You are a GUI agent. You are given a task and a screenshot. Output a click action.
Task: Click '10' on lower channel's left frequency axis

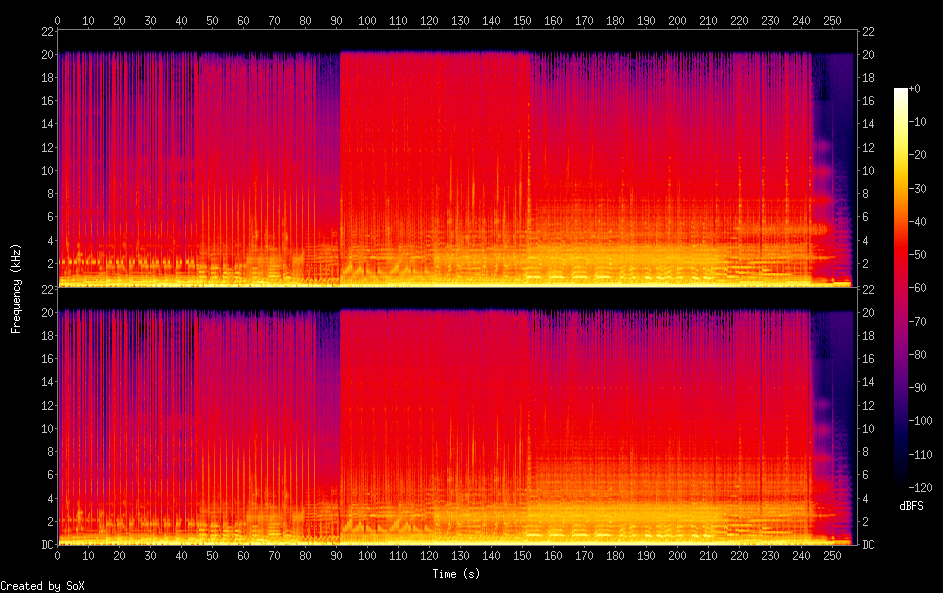click(x=48, y=428)
